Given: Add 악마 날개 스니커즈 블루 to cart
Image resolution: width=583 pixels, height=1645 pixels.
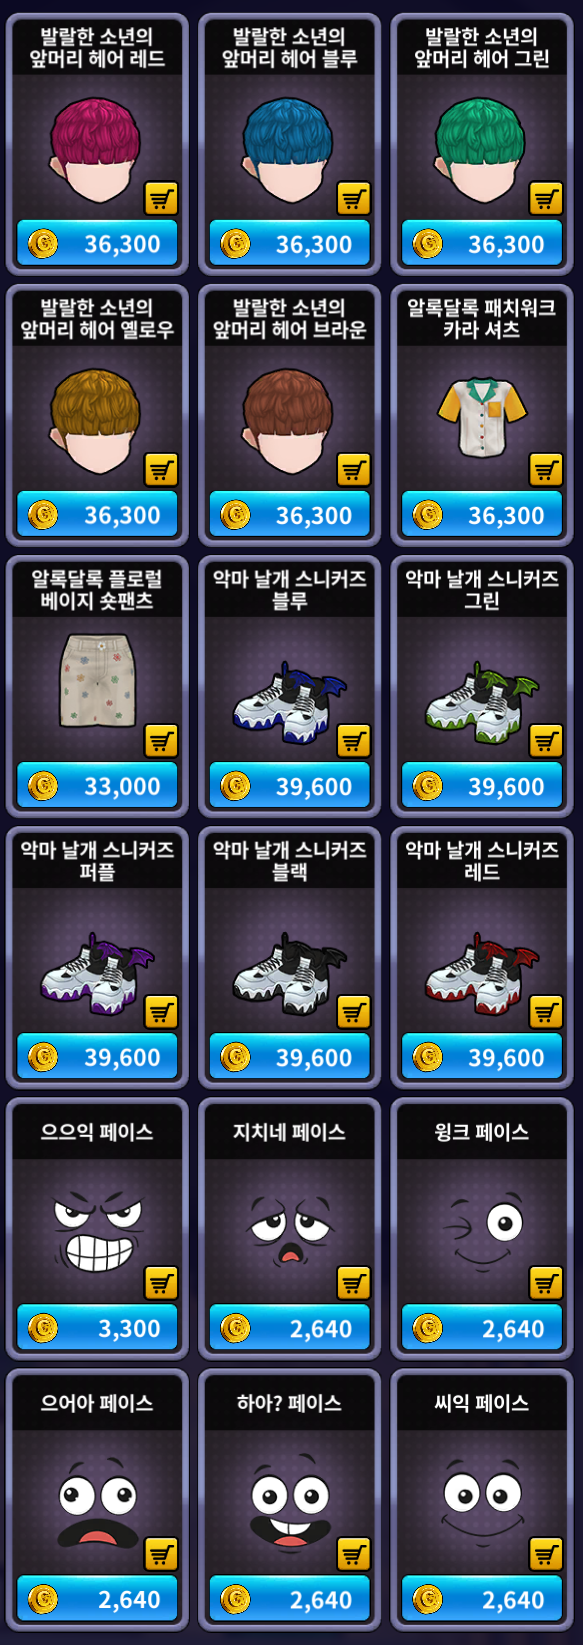Looking at the screenshot, I should pos(353,740).
